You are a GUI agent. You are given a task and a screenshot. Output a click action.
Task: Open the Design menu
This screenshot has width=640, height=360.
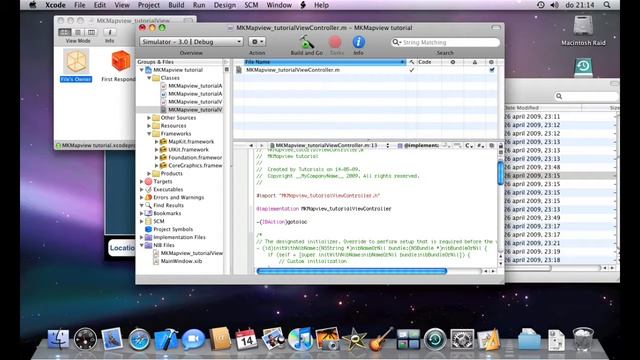tap(224, 5)
